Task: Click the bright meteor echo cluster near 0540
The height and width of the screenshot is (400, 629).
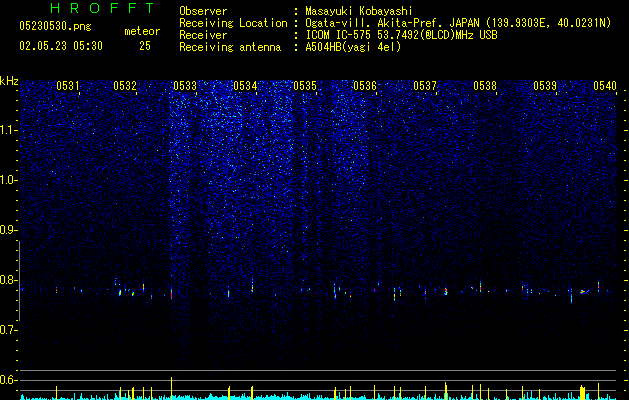Action: tap(584, 292)
